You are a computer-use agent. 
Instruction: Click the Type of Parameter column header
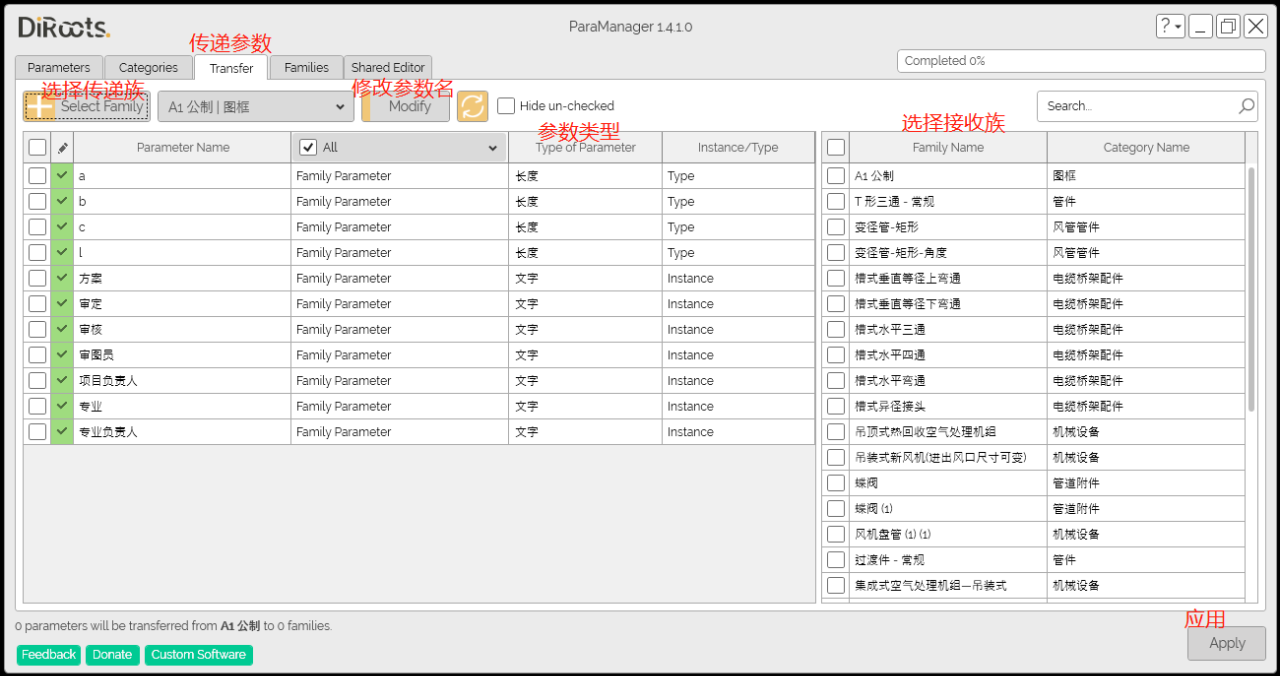586,148
